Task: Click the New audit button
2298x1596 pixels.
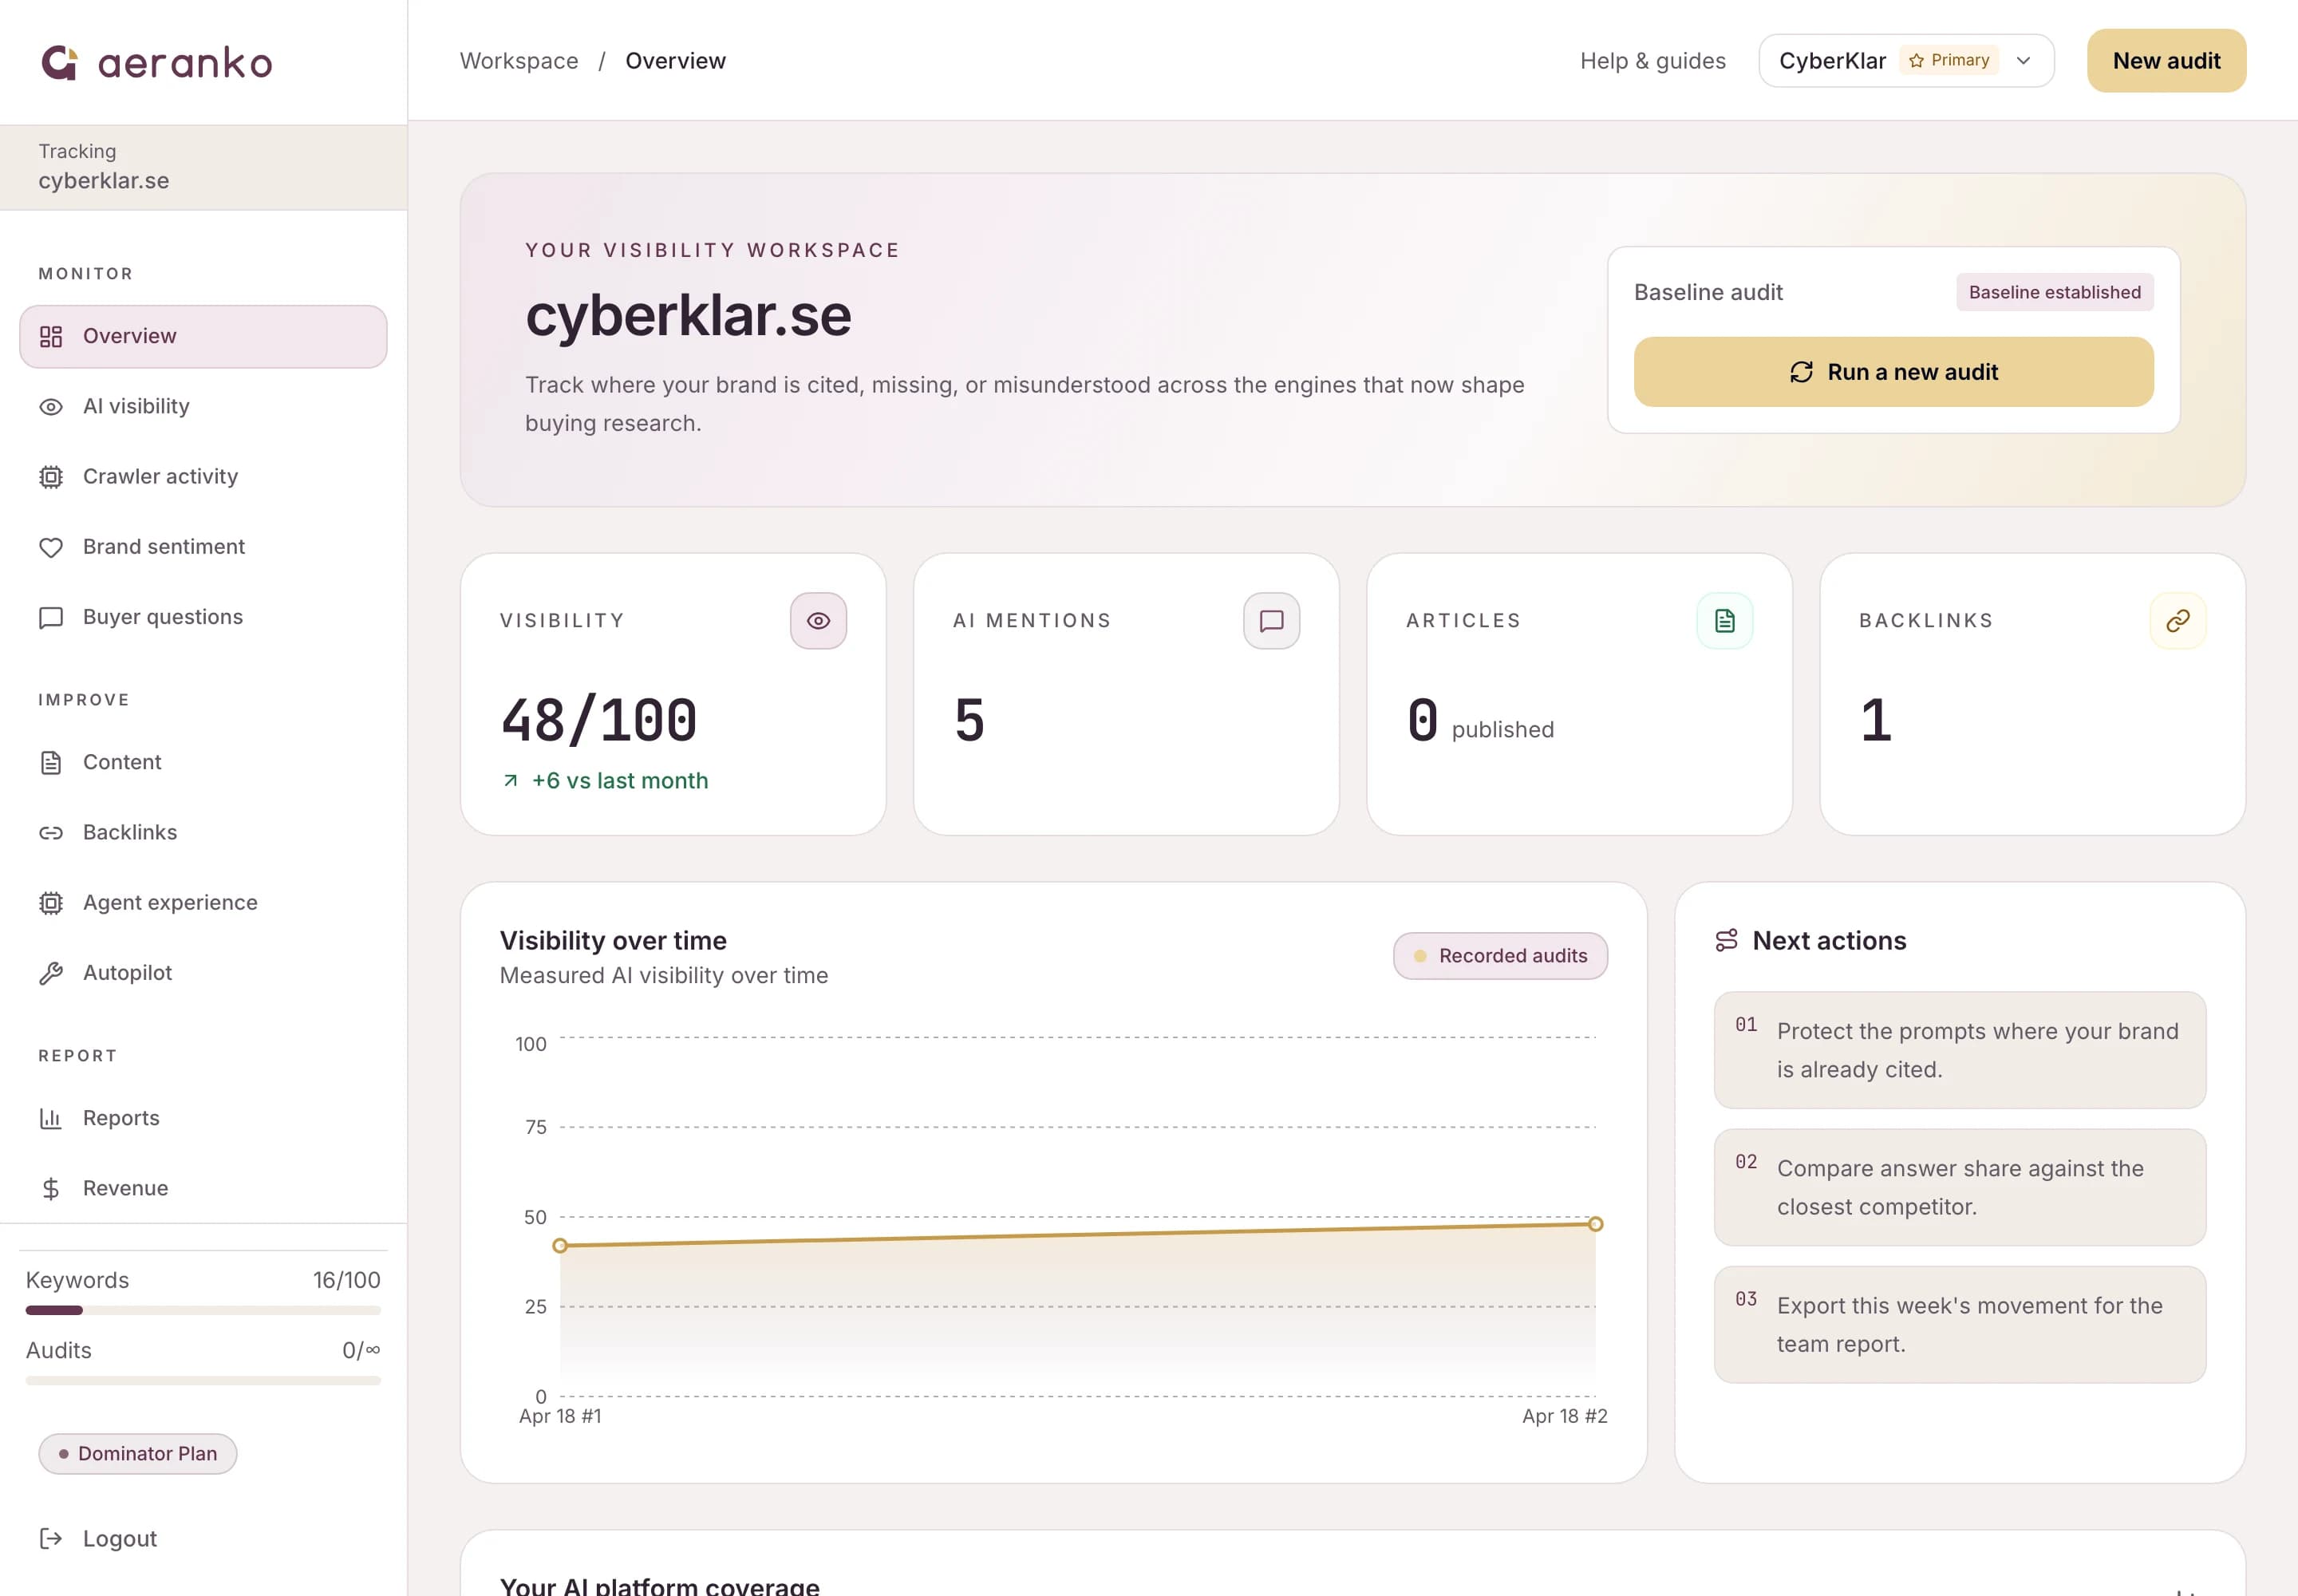Action: [x=2166, y=61]
